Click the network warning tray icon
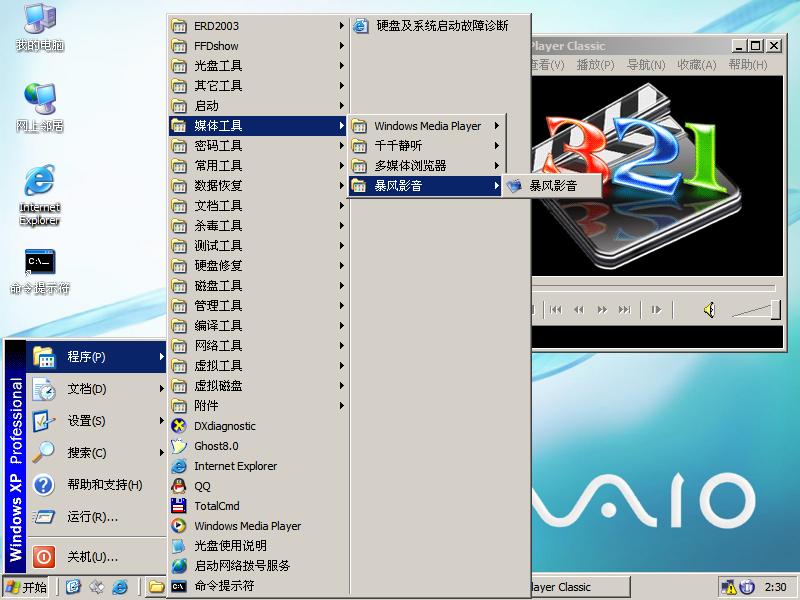The image size is (800, 600). pyautogui.click(x=728, y=587)
